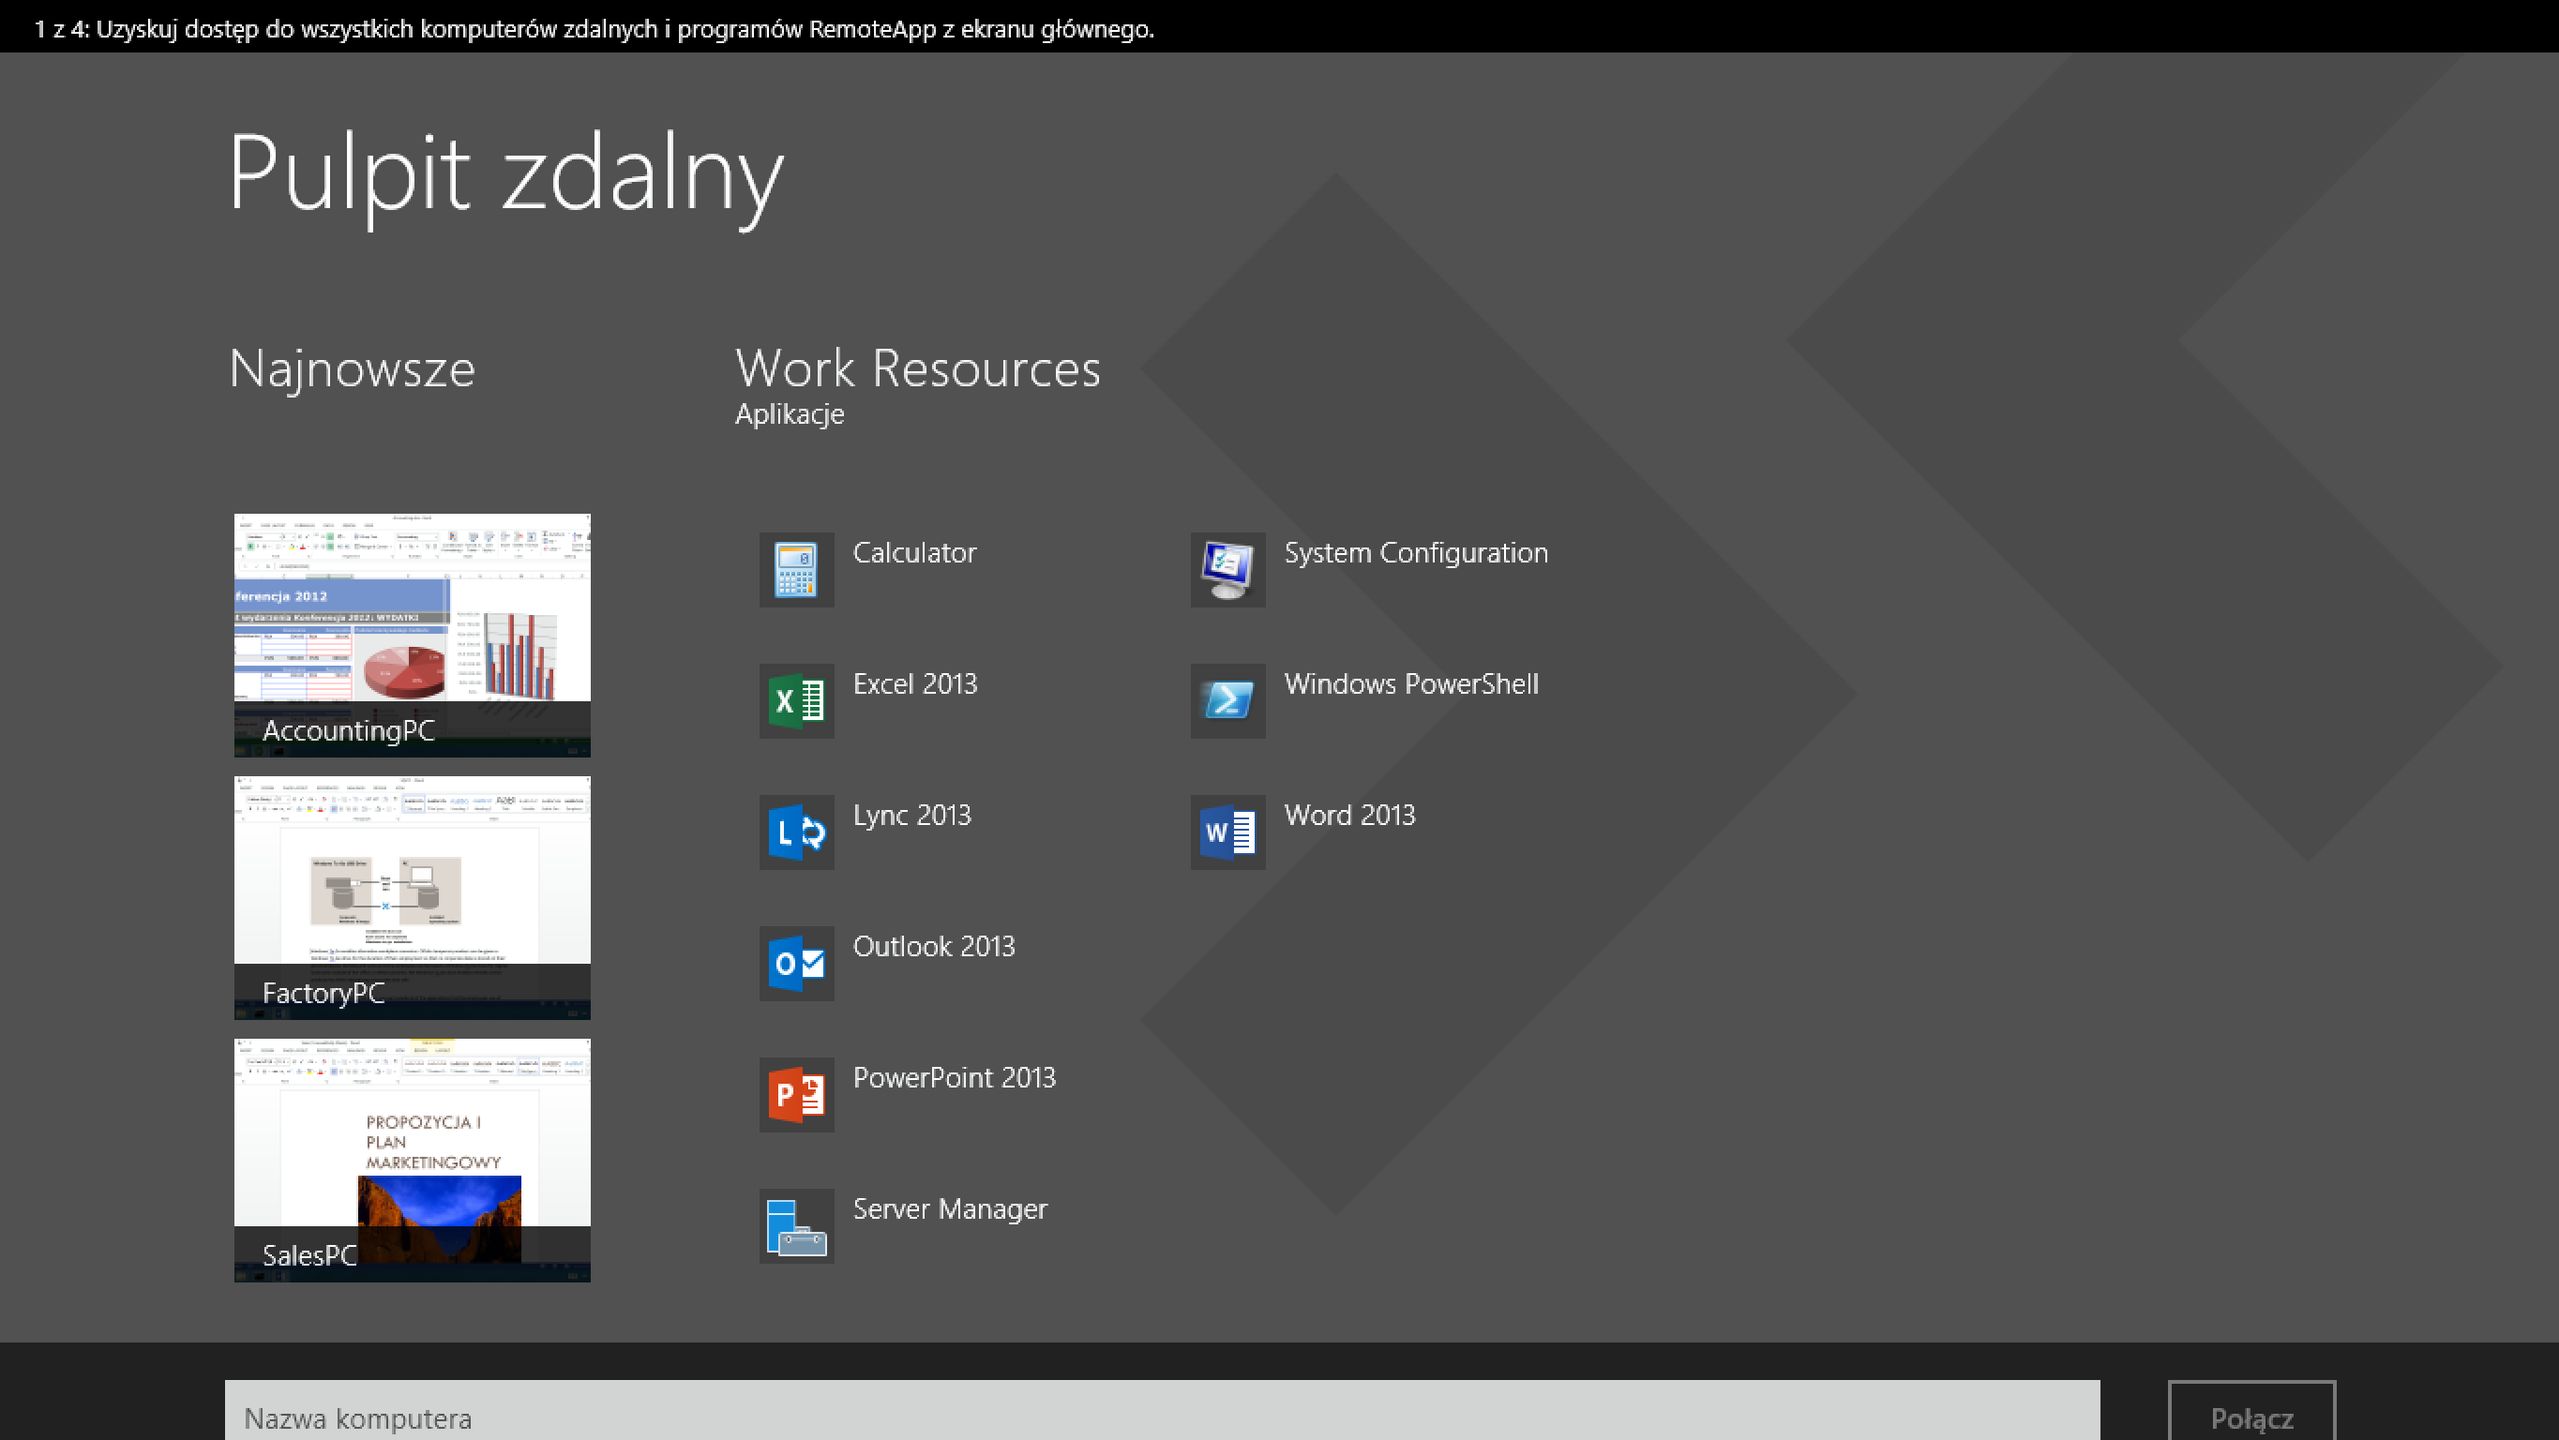Launch Excel 2013 via its icon
Image resolution: width=2559 pixels, height=1440 pixels.
(x=796, y=700)
